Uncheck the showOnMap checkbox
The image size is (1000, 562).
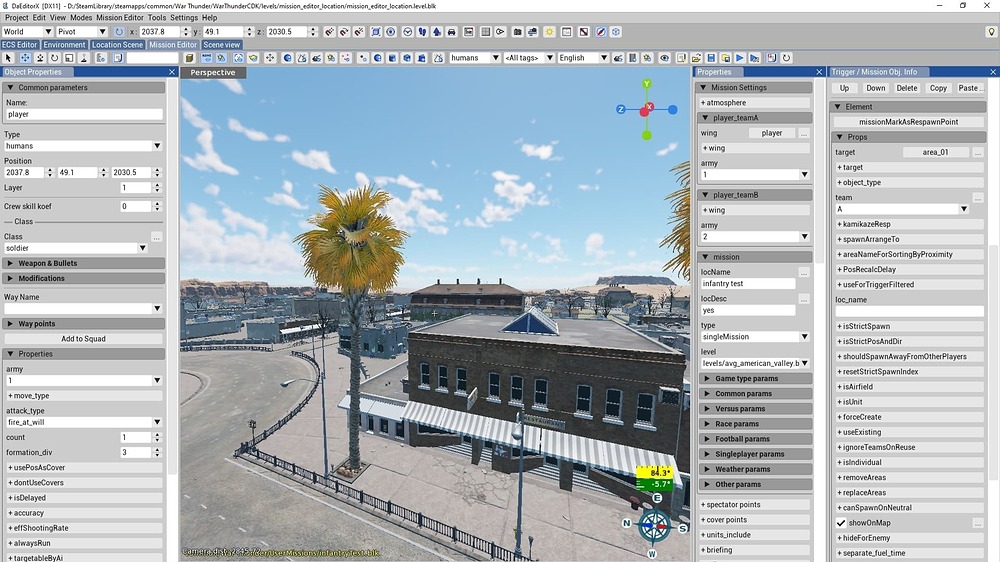click(x=841, y=523)
